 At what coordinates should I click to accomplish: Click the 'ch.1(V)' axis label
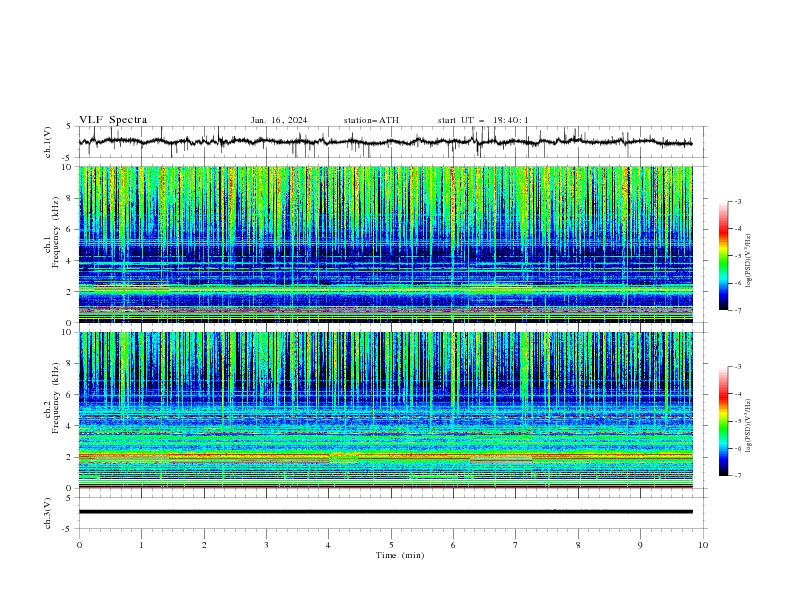48,142
